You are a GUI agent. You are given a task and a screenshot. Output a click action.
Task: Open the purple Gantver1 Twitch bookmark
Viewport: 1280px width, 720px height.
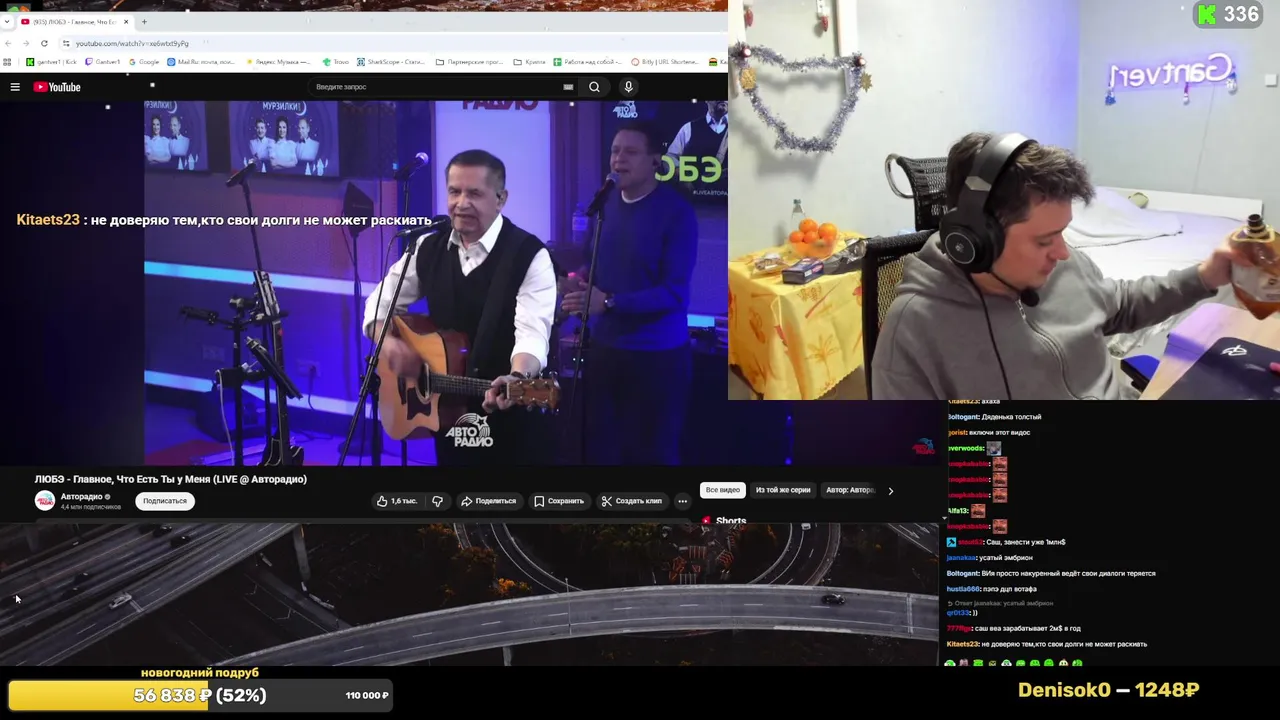pyautogui.click(x=103, y=62)
